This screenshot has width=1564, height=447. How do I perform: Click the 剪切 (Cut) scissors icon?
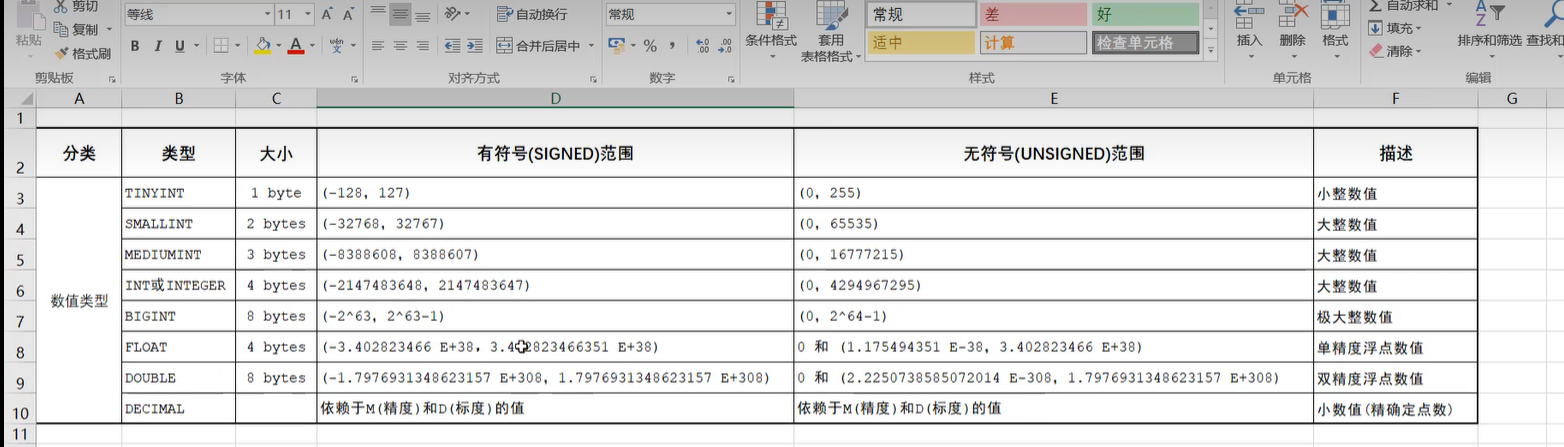[60, 7]
